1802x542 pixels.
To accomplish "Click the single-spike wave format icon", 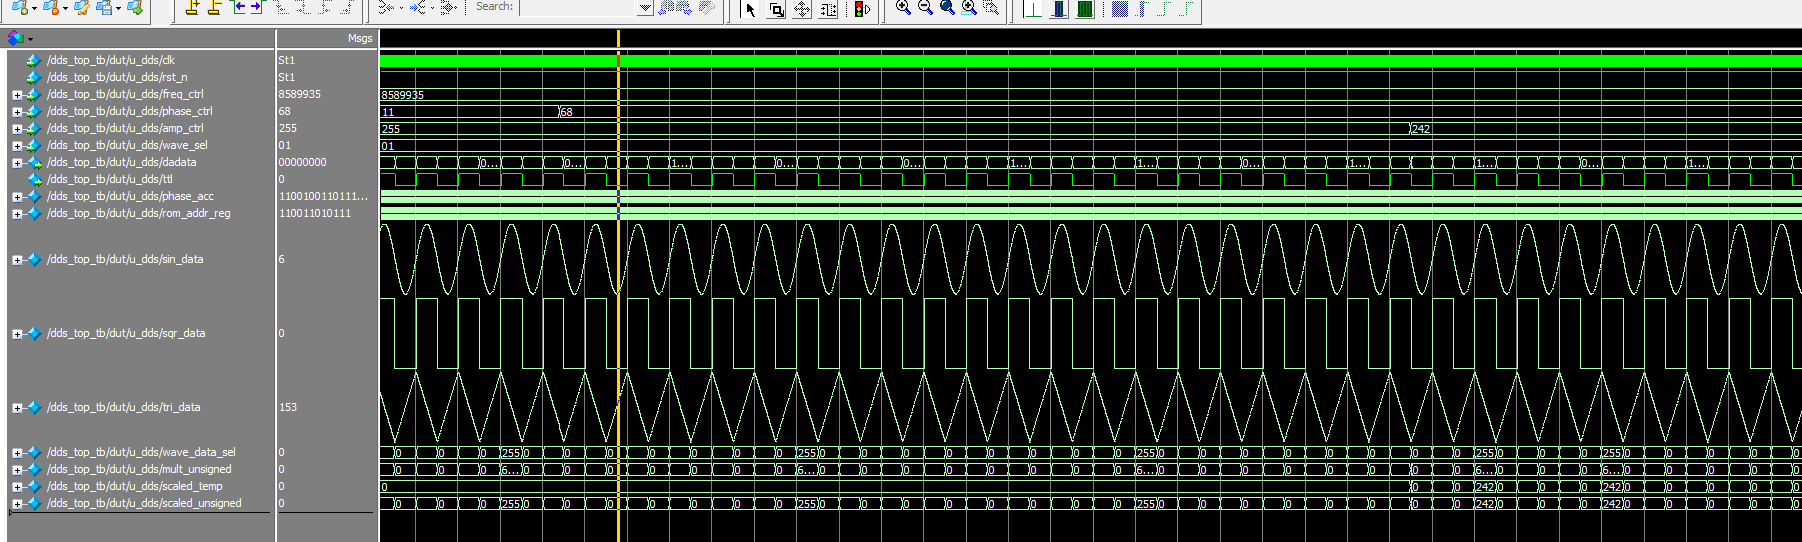I will click(1033, 9).
